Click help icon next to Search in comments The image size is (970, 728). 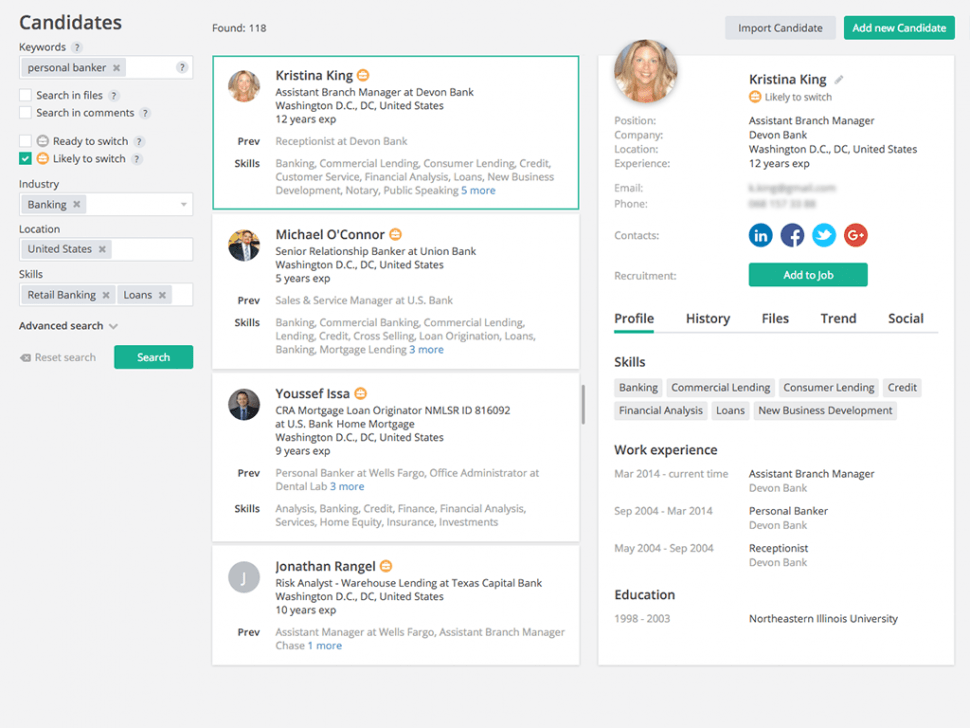[145, 113]
